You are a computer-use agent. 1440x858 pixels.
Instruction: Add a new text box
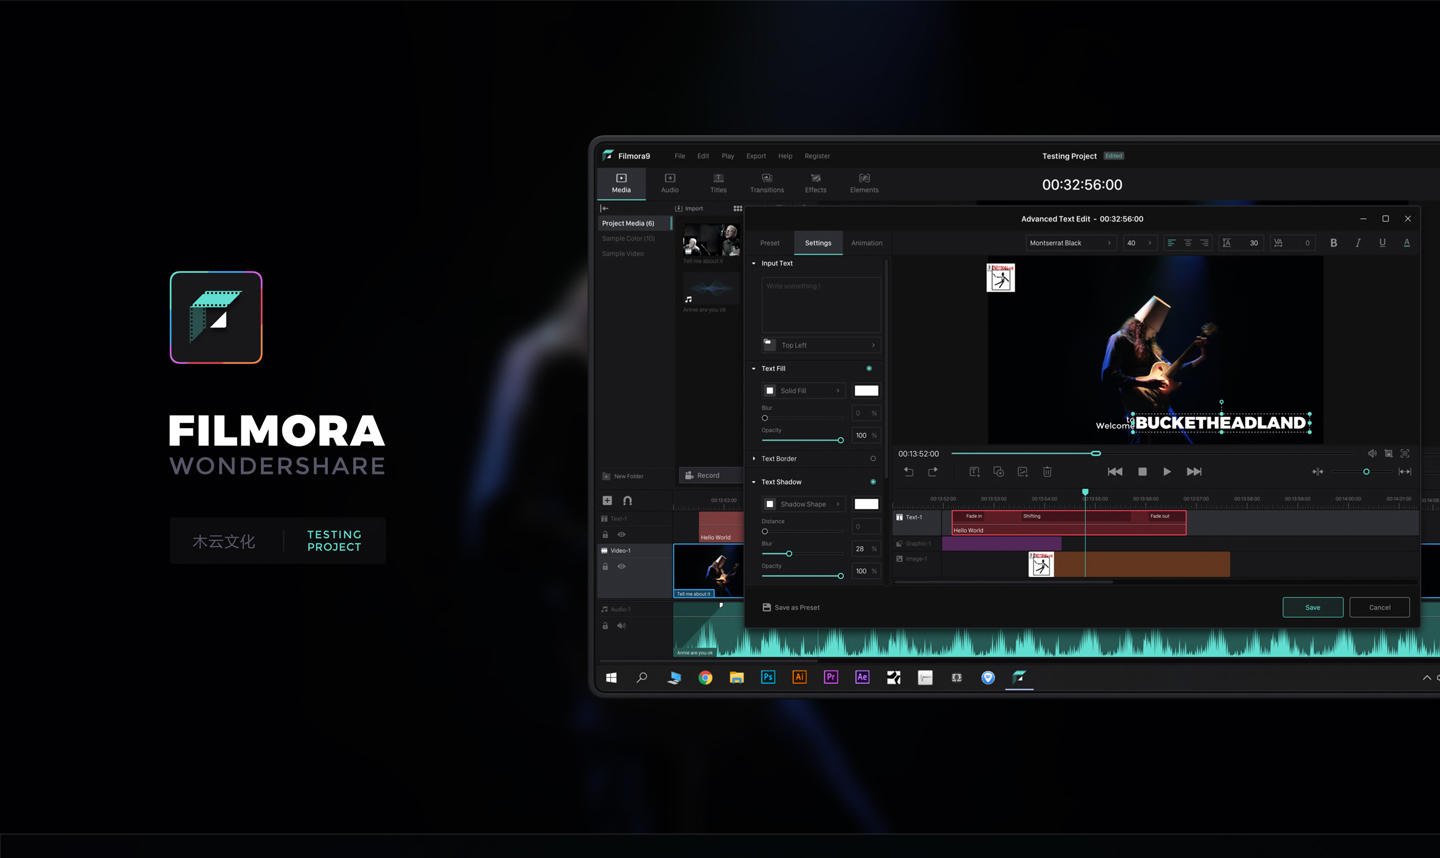(974, 472)
